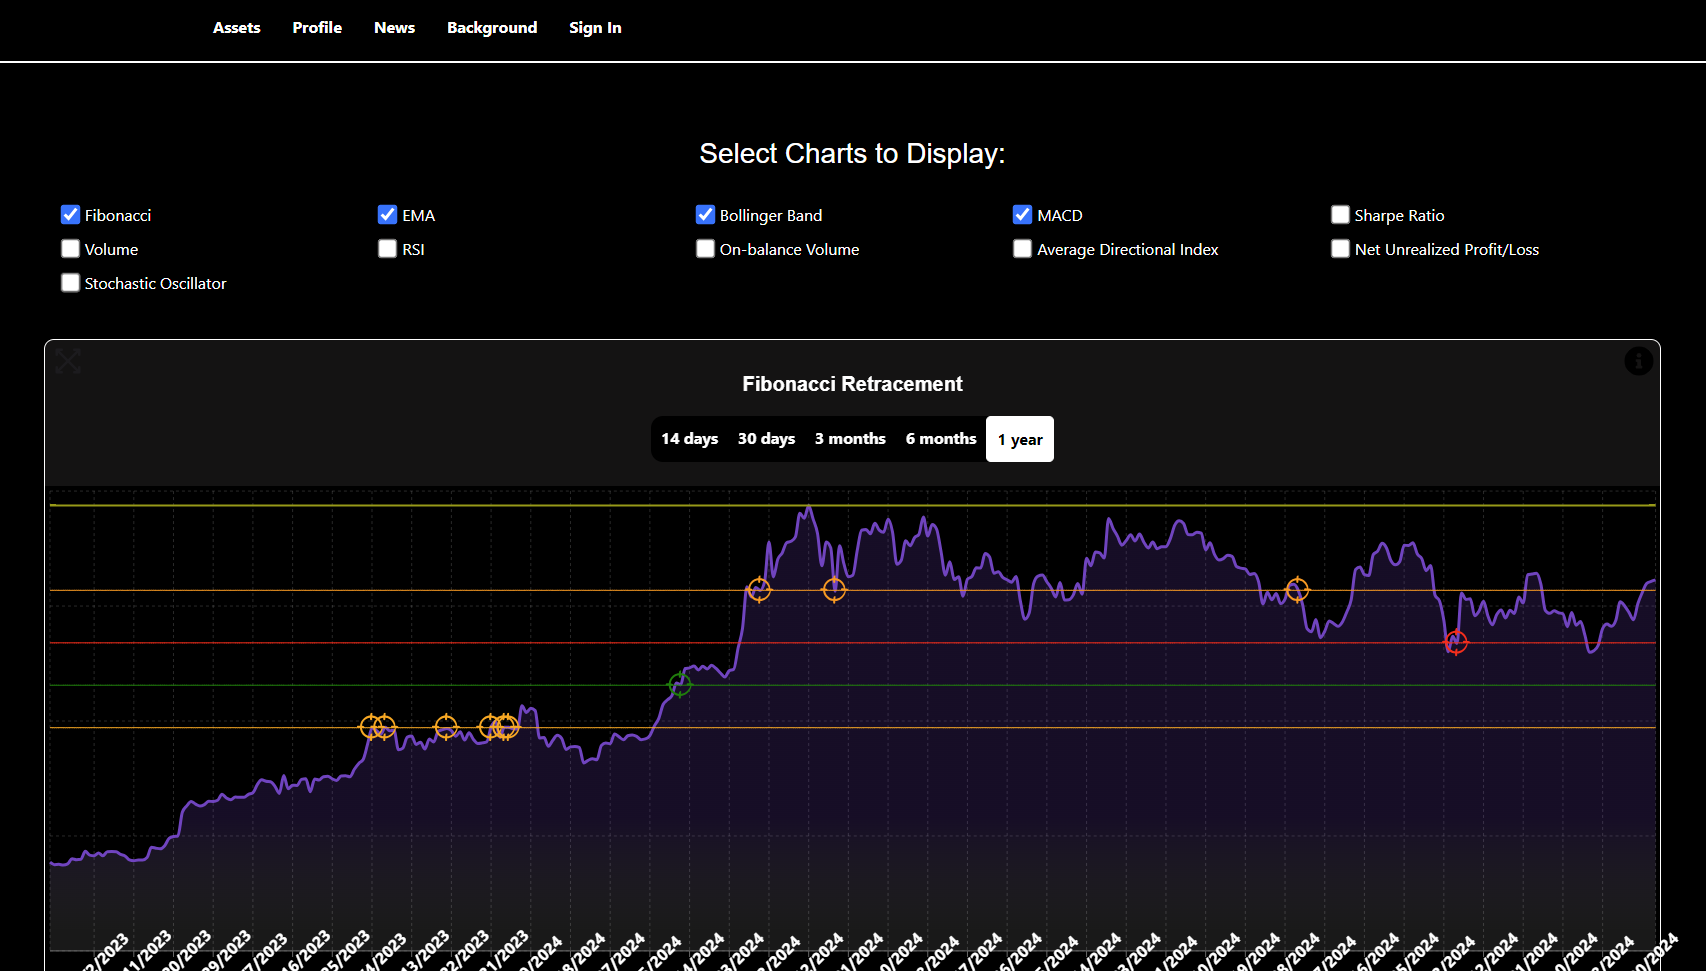
Task: Check Net Unrealized Profit/Loss option
Action: point(1341,249)
